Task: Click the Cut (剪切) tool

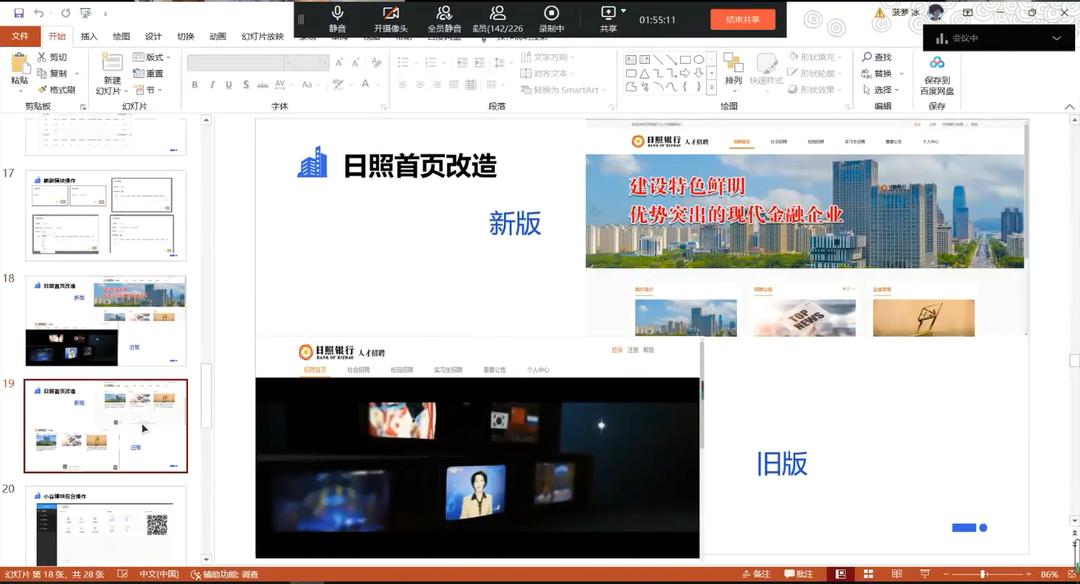Action: [52, 57]
